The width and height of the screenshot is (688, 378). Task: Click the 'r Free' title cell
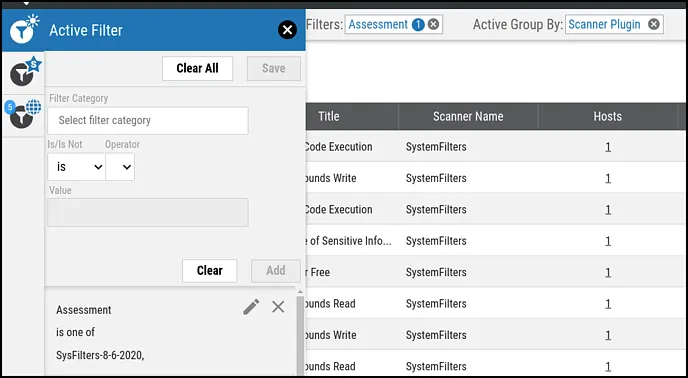pyautogui.click(x=318, y=272)
